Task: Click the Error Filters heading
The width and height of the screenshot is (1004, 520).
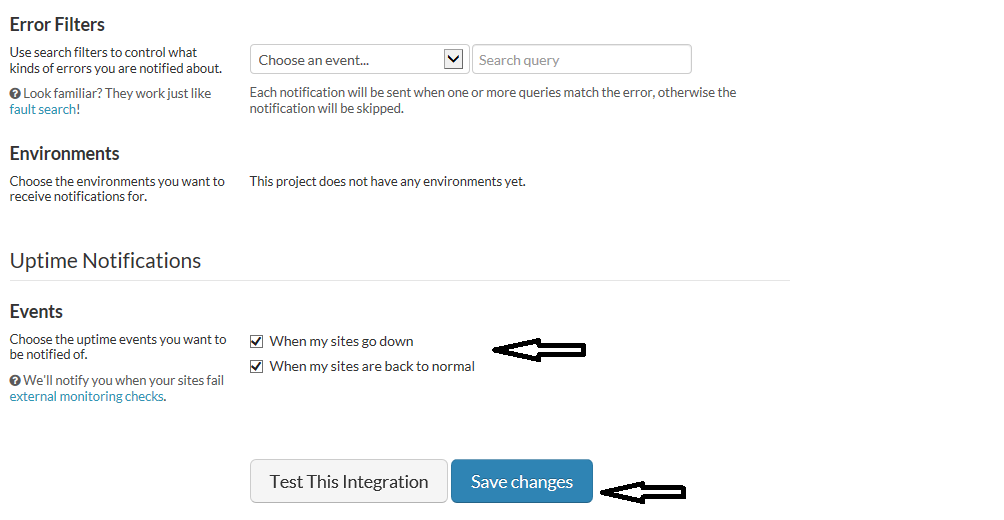Action: click(57, 24)
